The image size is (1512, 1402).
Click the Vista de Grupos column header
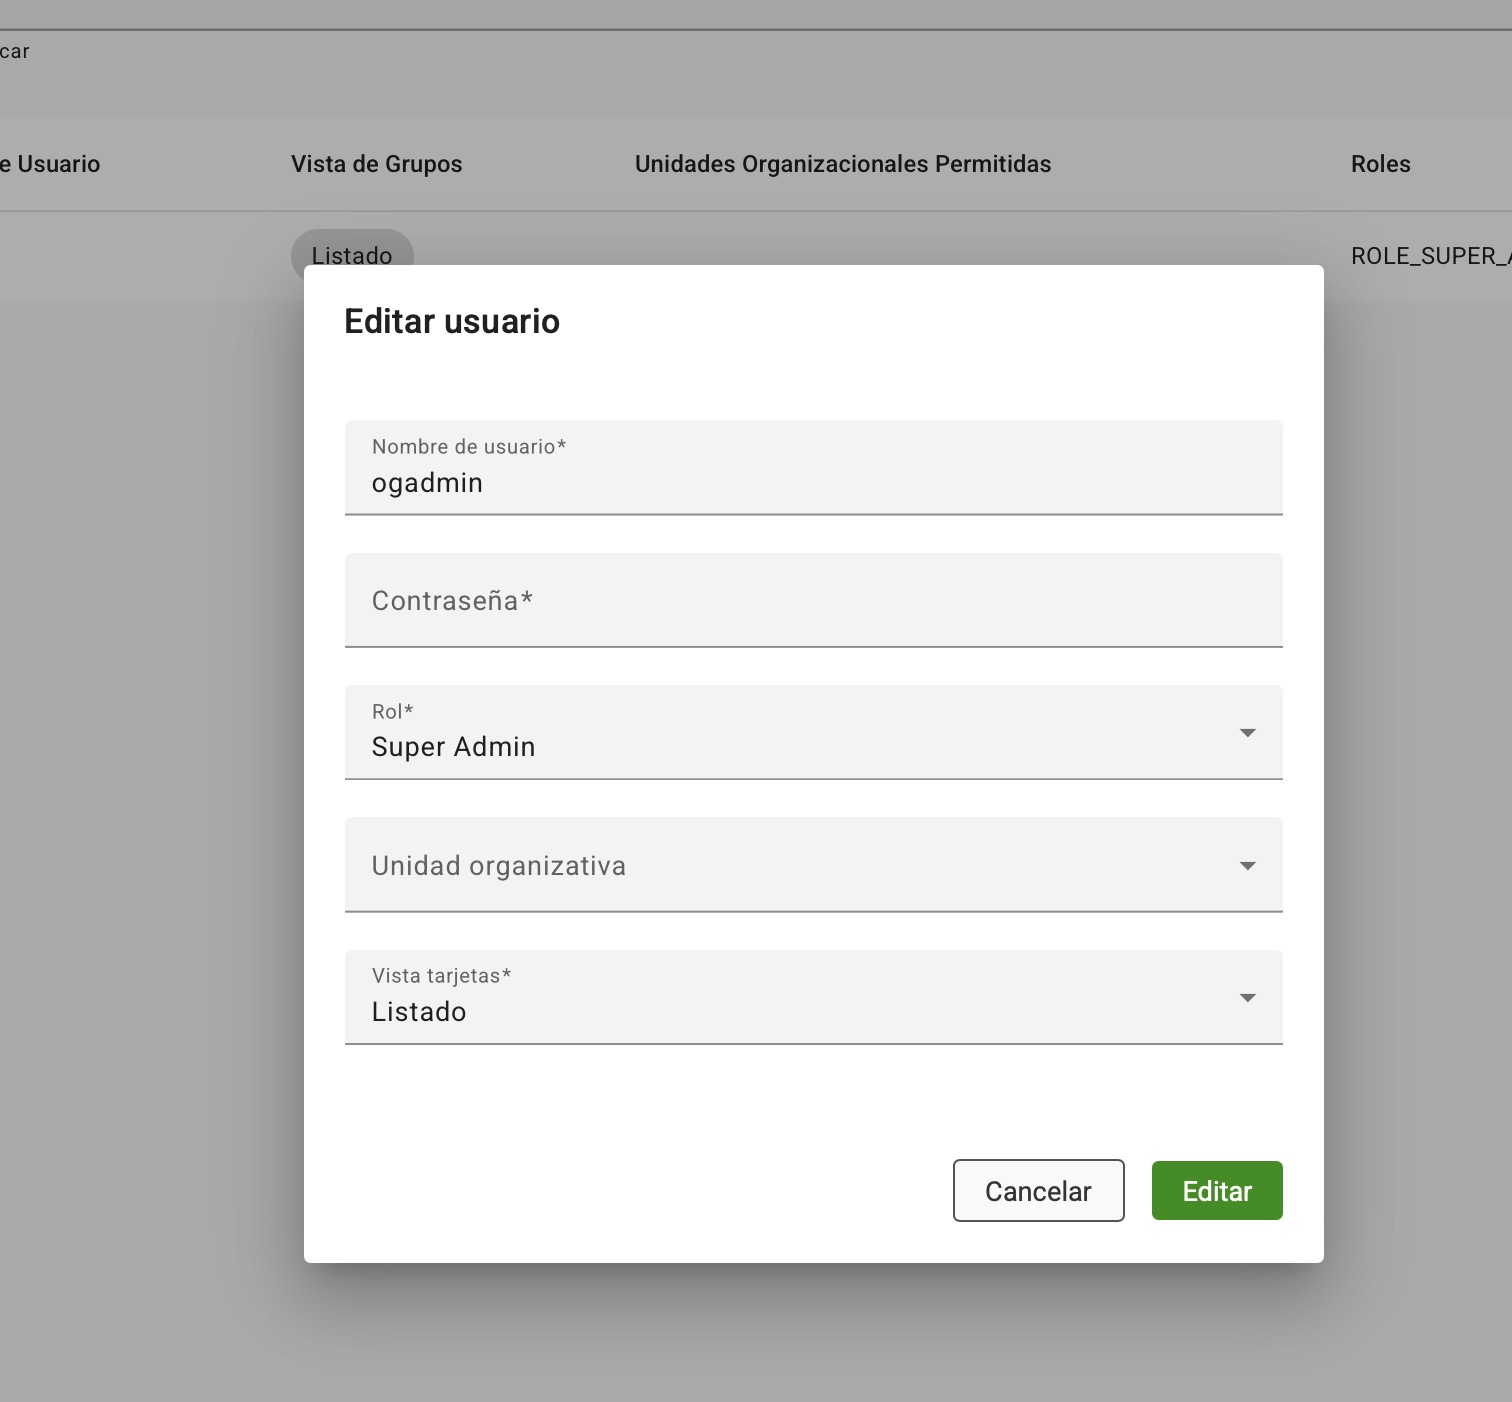pyautogui.click(x=376, y=164)
